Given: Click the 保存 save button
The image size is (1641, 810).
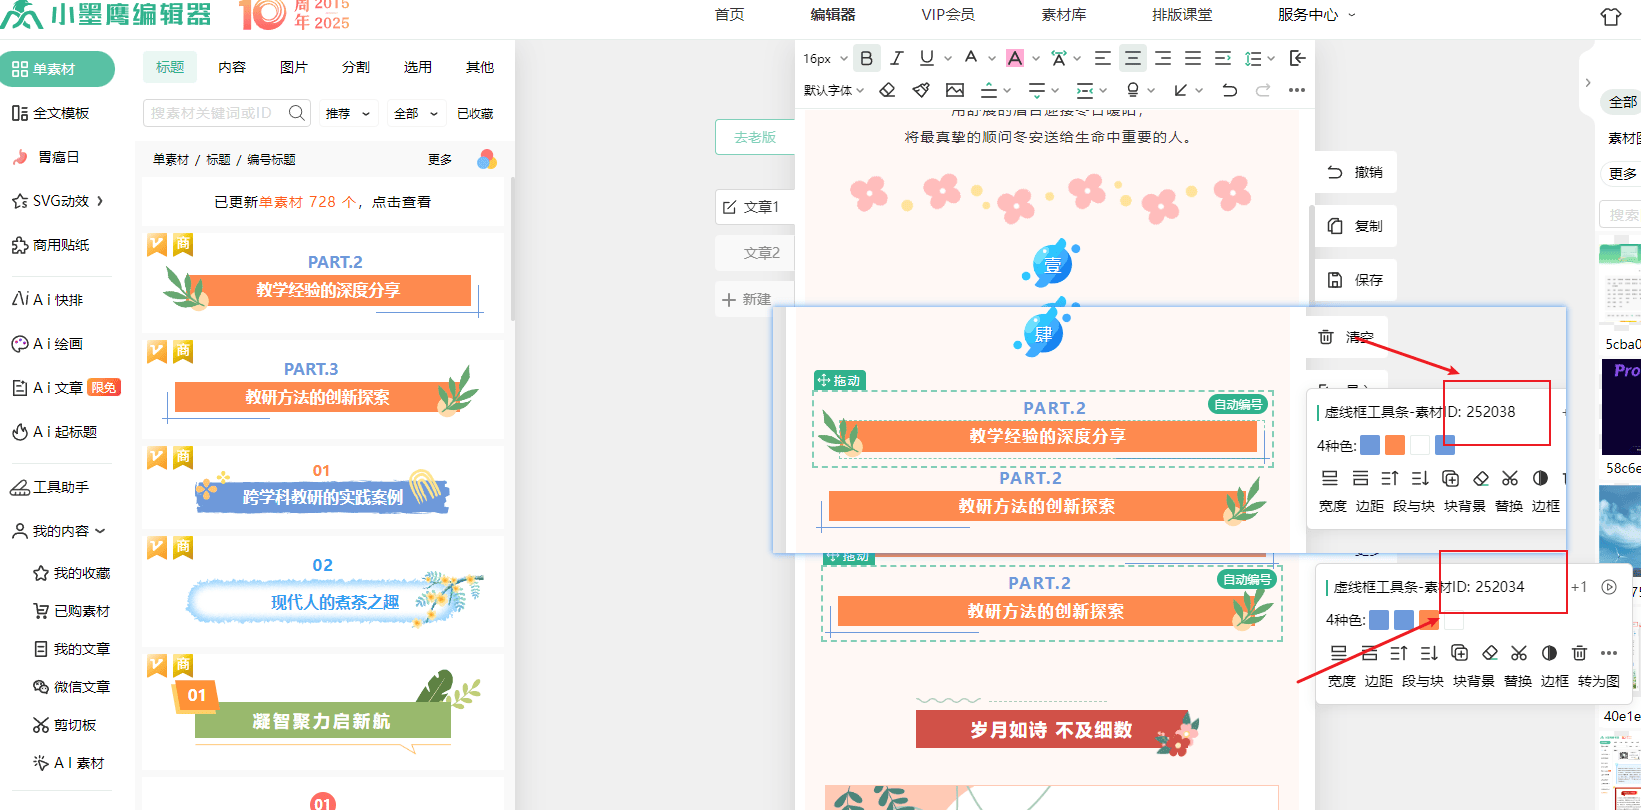Looking at the screenshot, I should click(1356, 280).
